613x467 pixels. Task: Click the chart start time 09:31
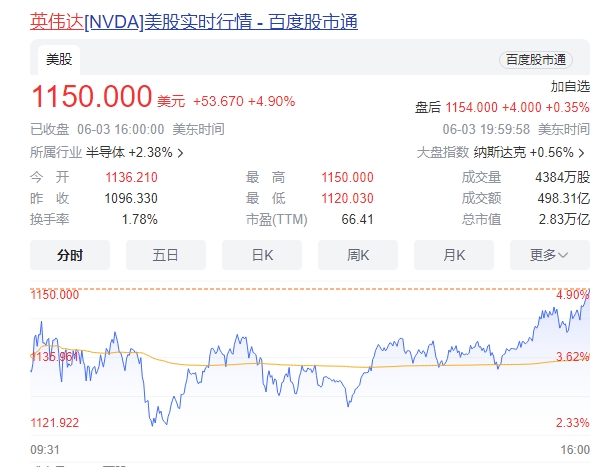point(45,450)
